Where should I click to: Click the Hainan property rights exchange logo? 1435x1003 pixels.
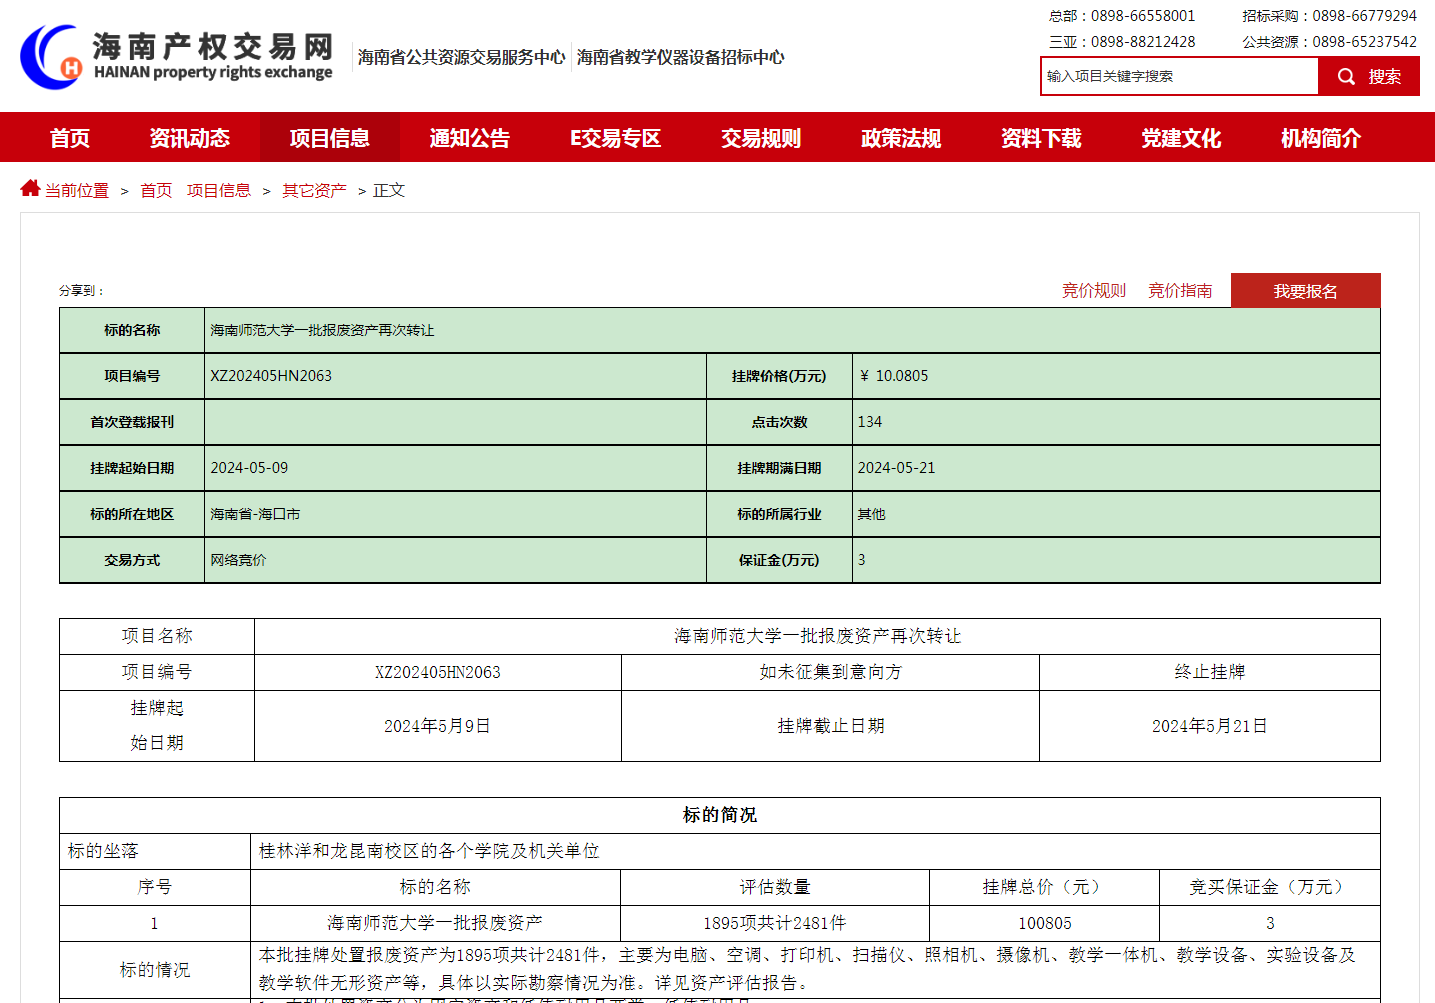pyautogui.click(x=176, y=57)
